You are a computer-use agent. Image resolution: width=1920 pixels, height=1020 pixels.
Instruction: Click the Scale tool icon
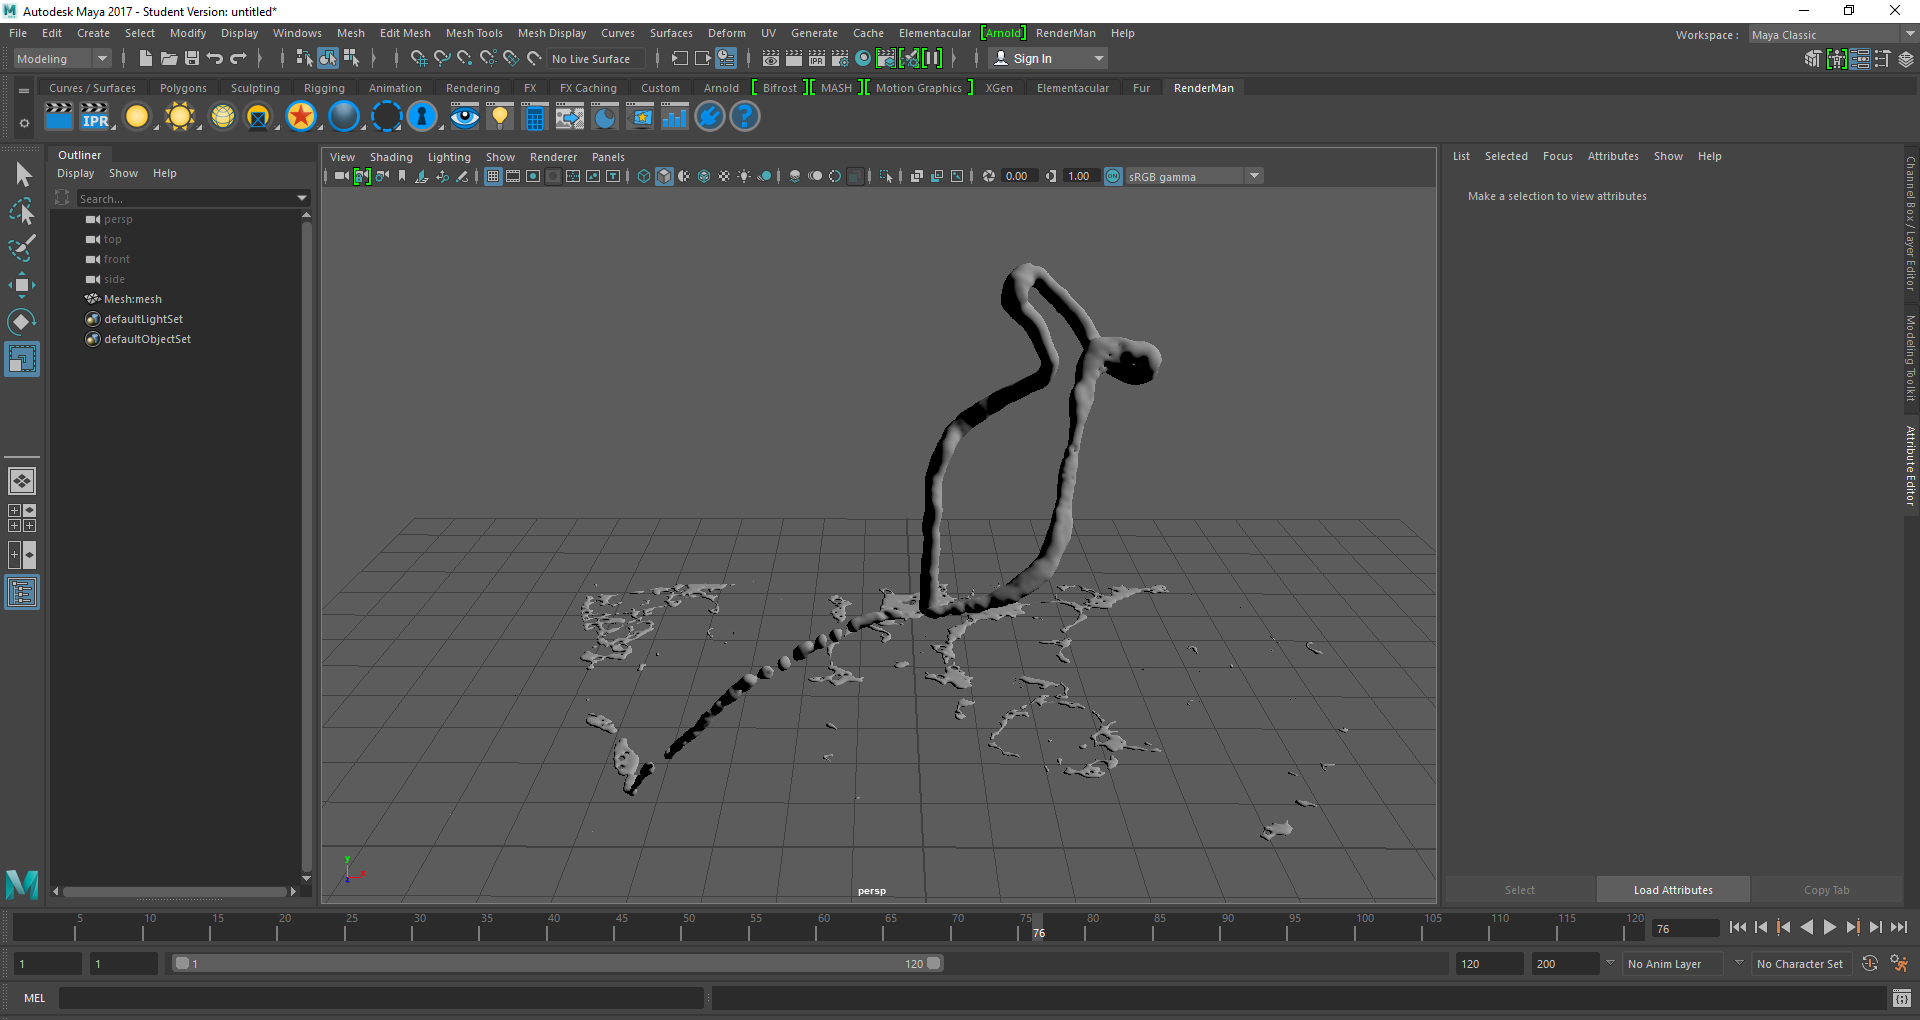[22, 359]
